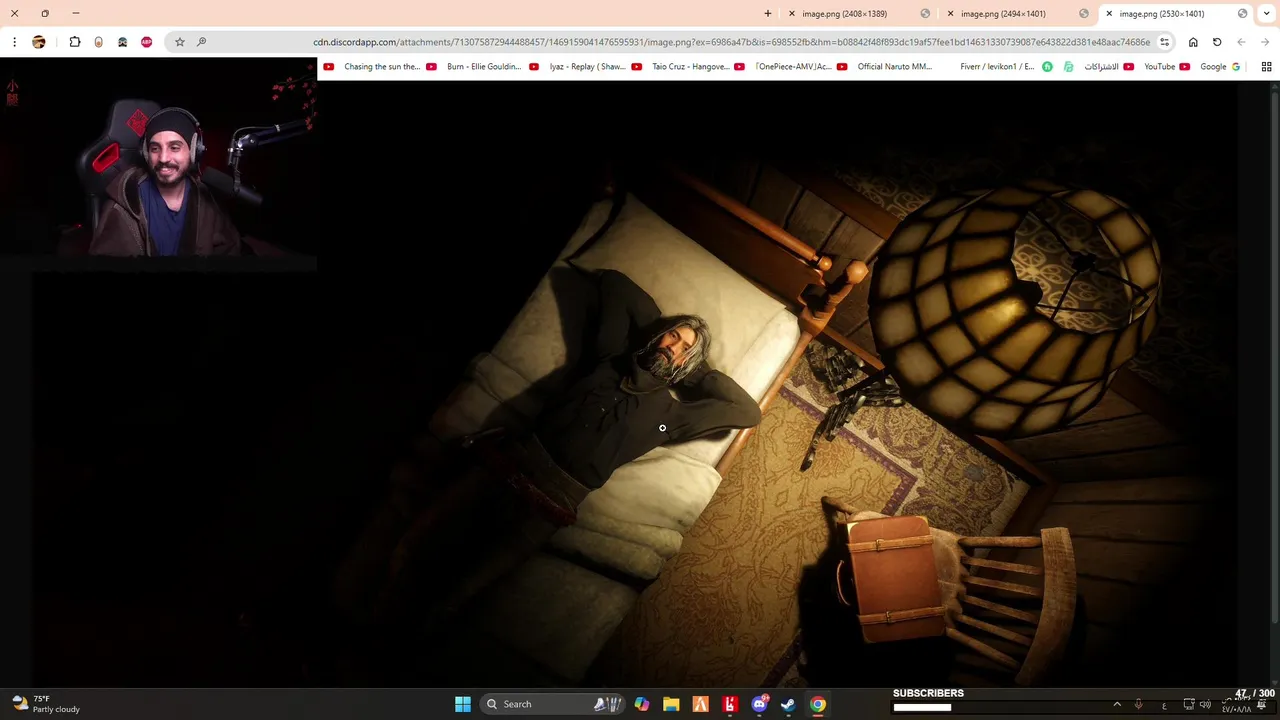1280x720 pixels.
Task: Open a new tab with plus button
Action: (768, 14)
